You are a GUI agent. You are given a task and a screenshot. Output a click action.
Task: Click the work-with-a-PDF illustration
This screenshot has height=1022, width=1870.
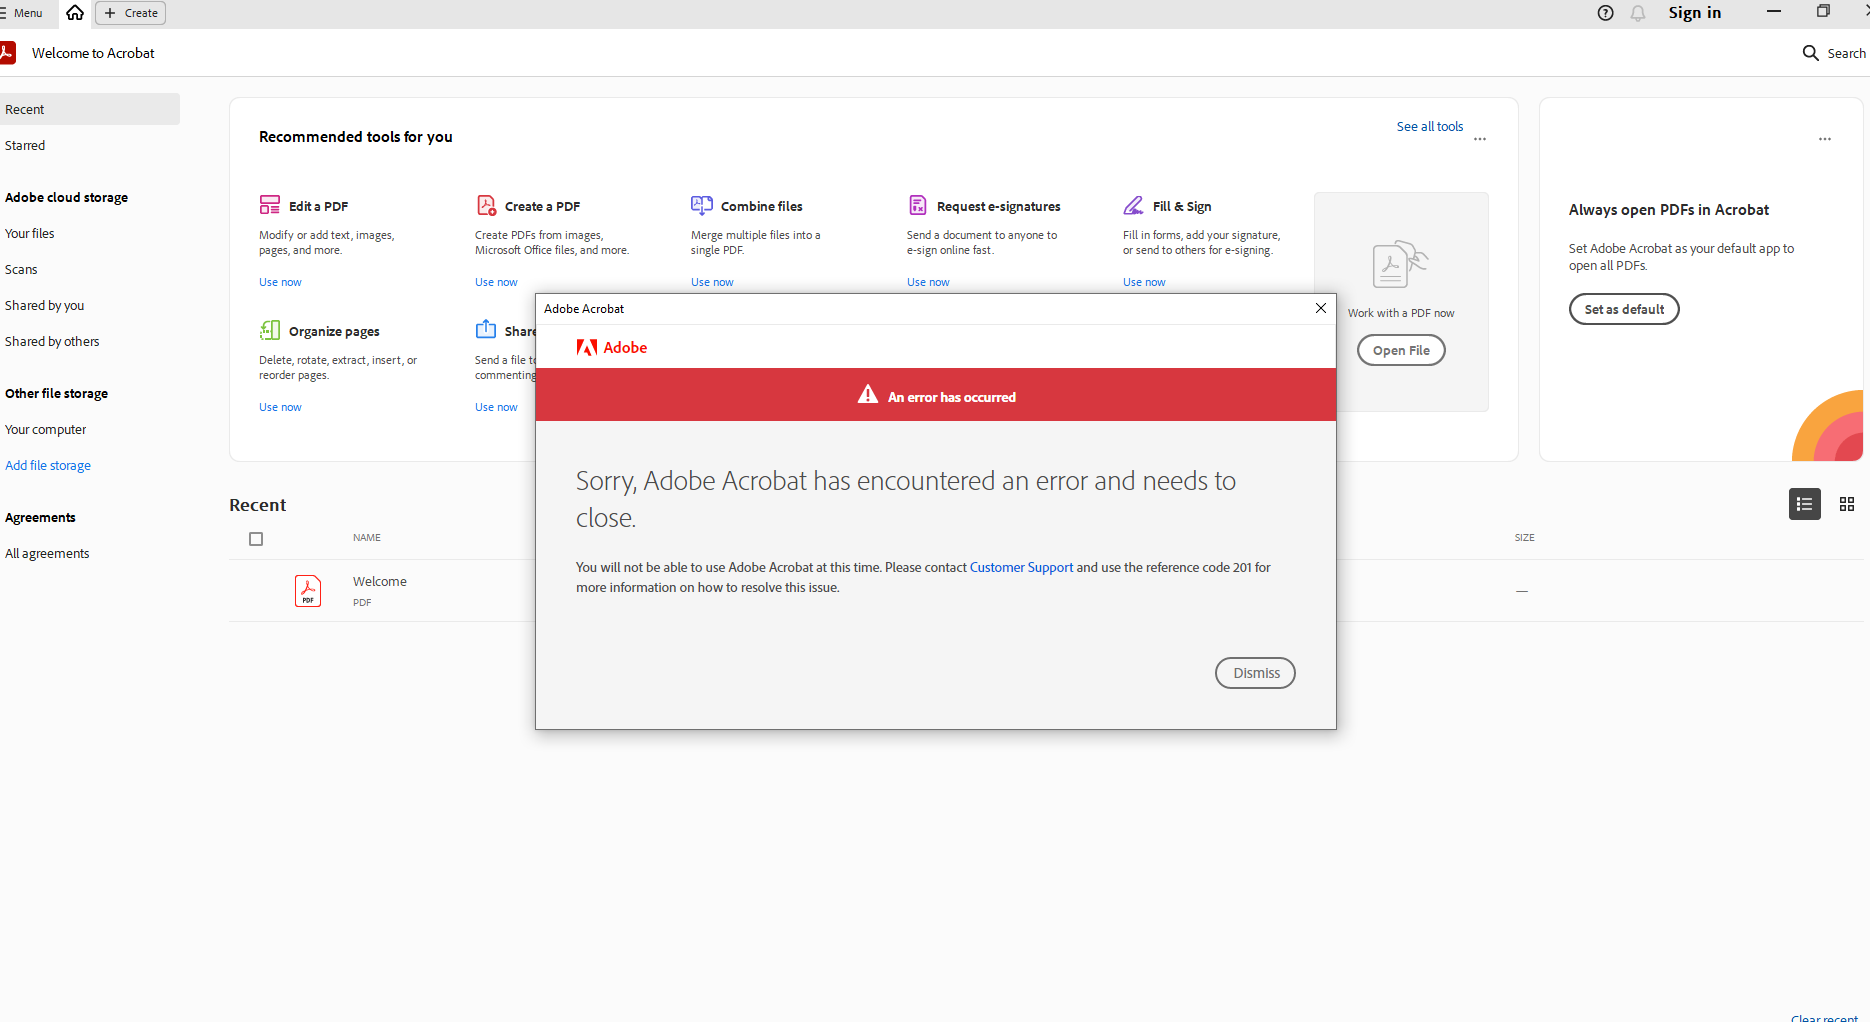tap(1400, 264)
